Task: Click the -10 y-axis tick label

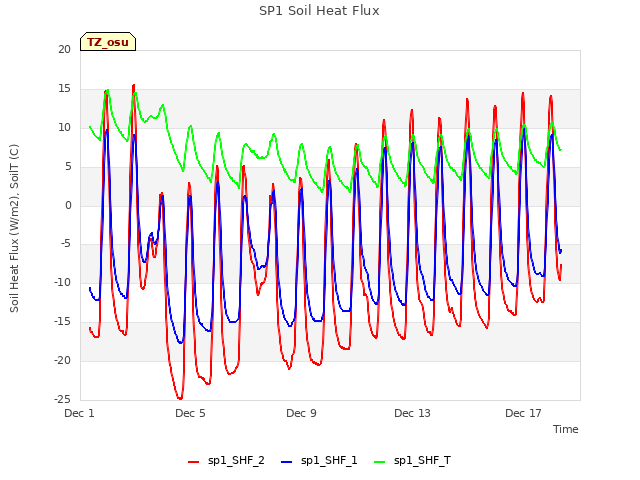Action: click(63, 282)
